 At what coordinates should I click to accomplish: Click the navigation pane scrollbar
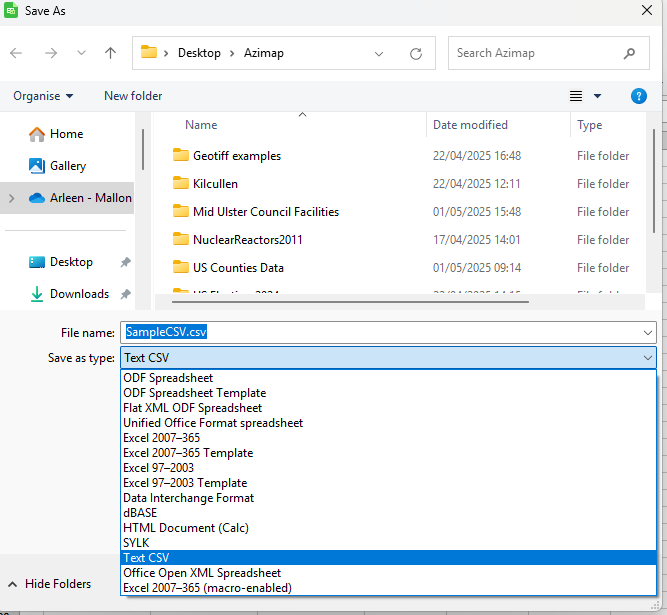click(x=143, y=150)
